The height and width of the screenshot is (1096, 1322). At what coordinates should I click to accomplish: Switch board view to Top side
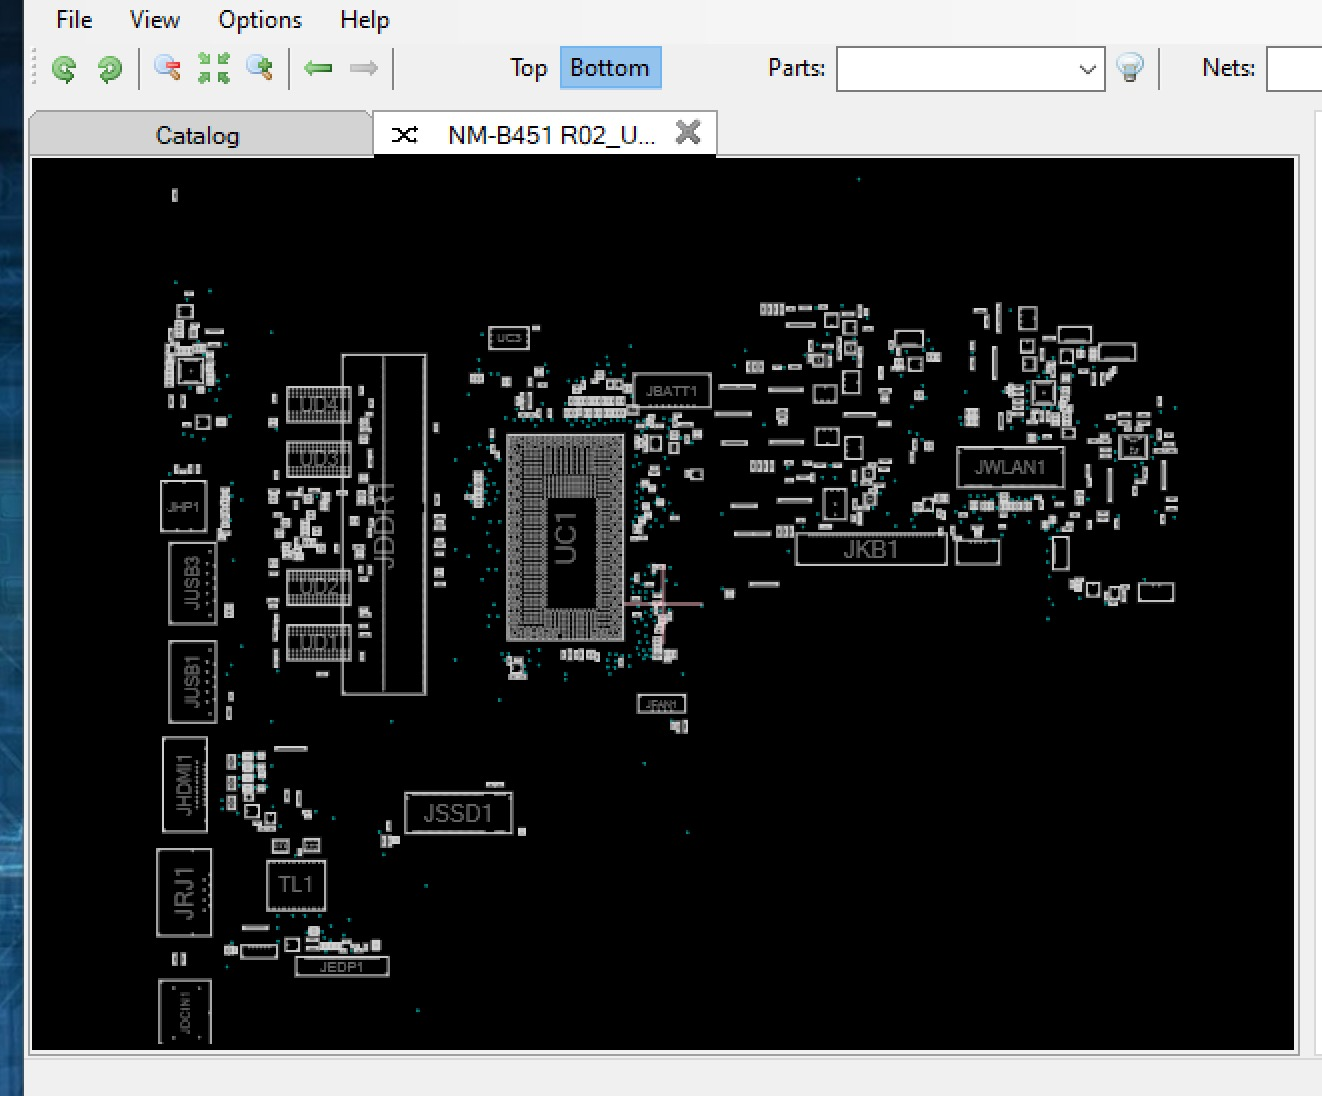528,68
